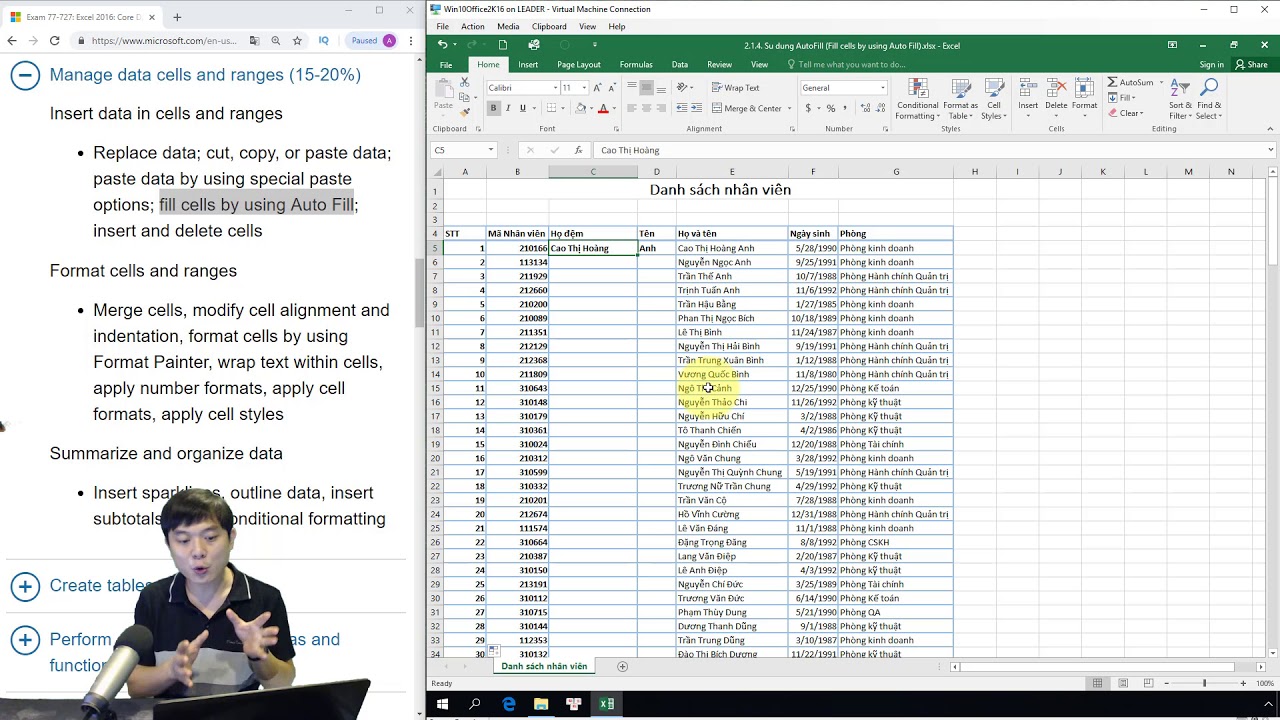Click the Middle Align icon
Viewport: 1280px width, 720px height.
(x=646, y=88)
